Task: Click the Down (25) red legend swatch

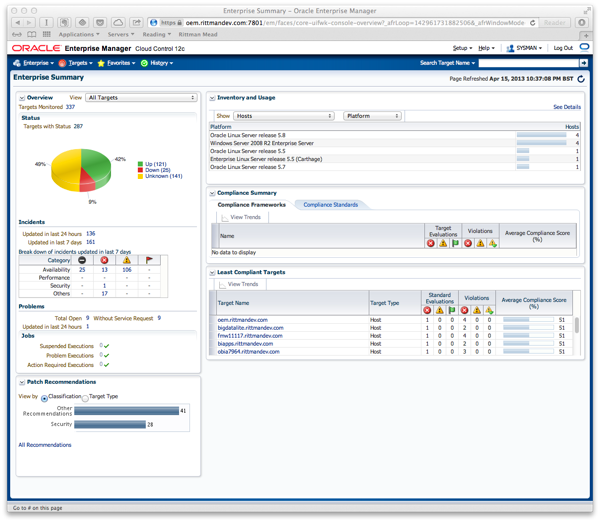Action: [x=140, y=170]
